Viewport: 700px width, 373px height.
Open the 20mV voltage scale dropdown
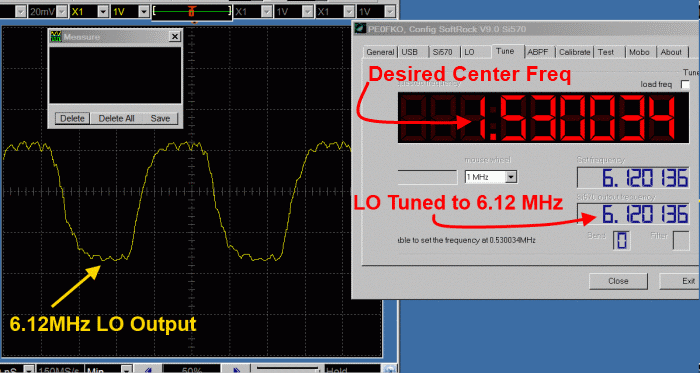click(62, 12)
